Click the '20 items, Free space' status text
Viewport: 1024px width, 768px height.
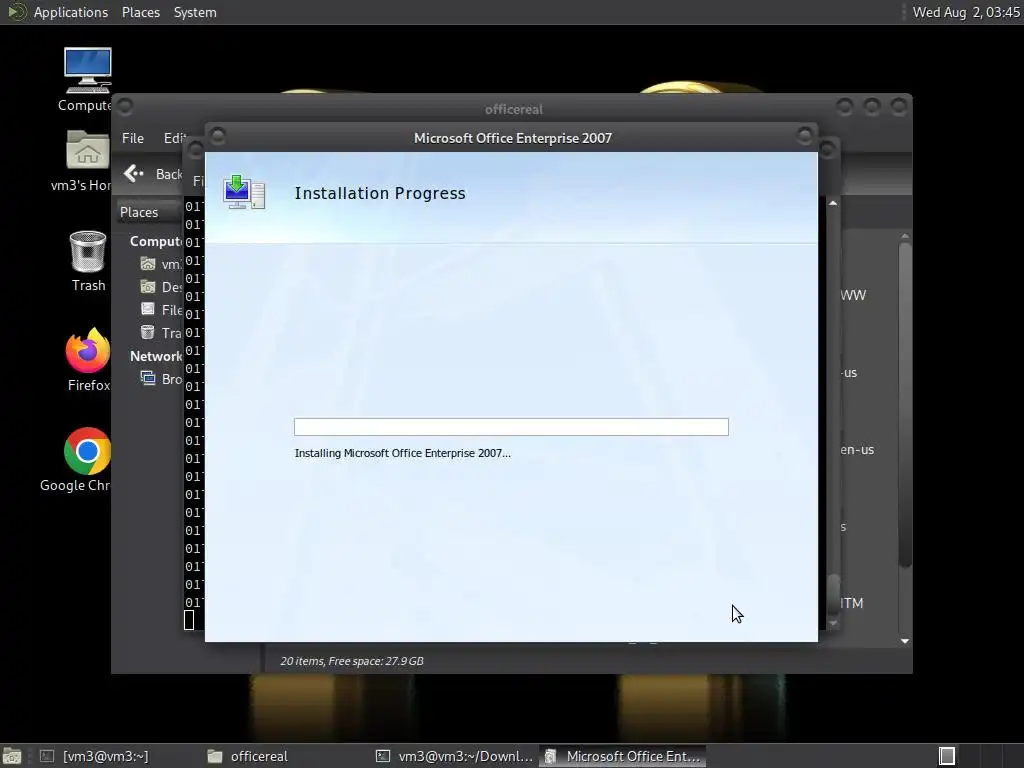352,661
